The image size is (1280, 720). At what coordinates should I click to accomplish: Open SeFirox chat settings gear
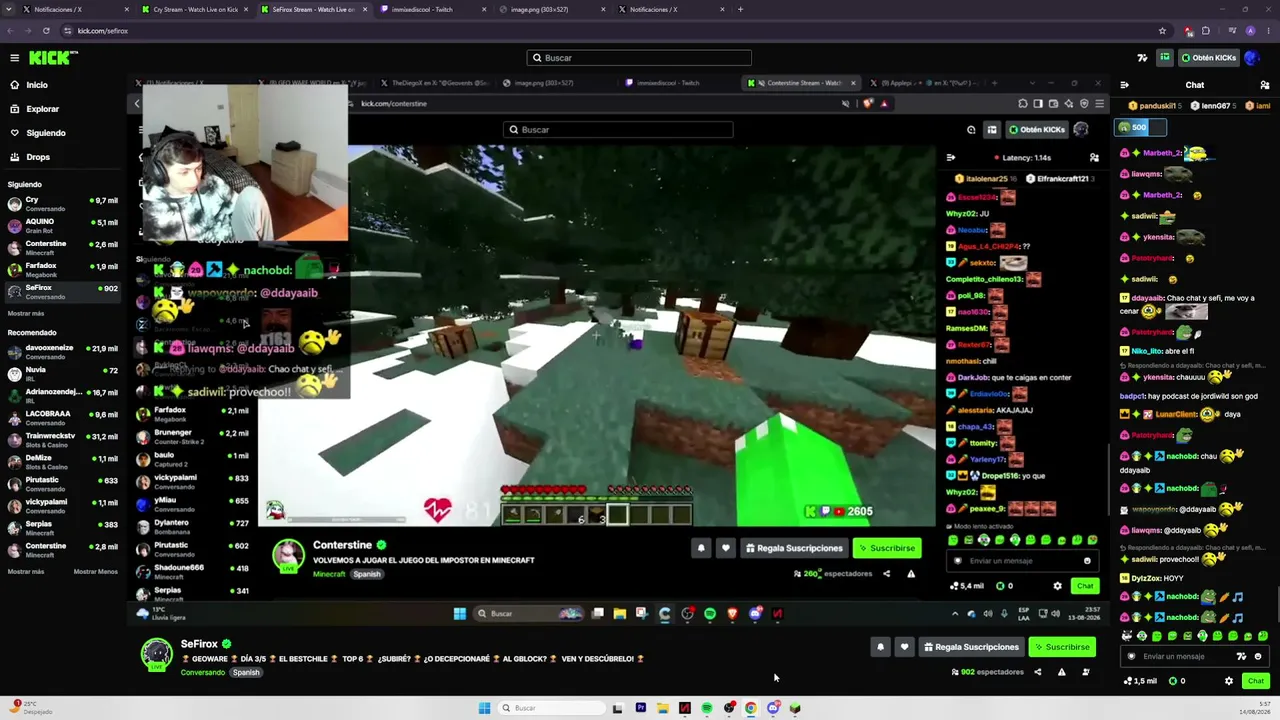pyautogui.click(x=1229, y=681)
